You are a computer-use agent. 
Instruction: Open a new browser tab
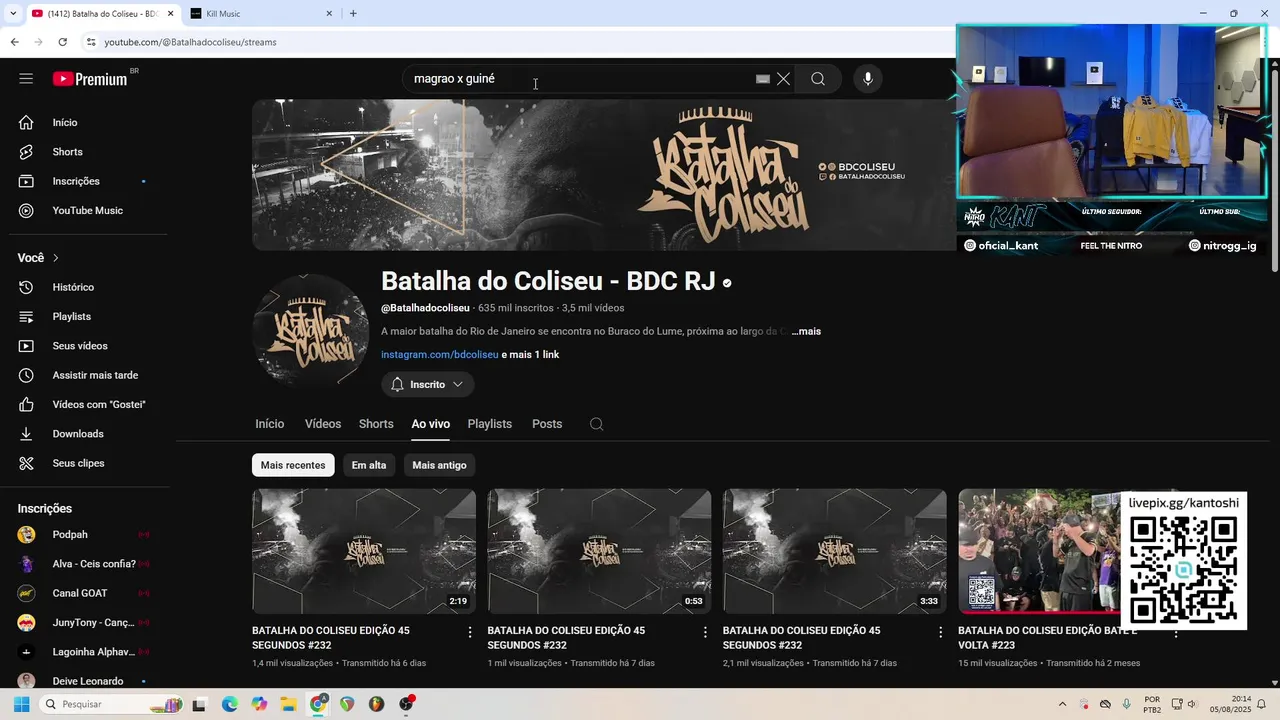353,14
